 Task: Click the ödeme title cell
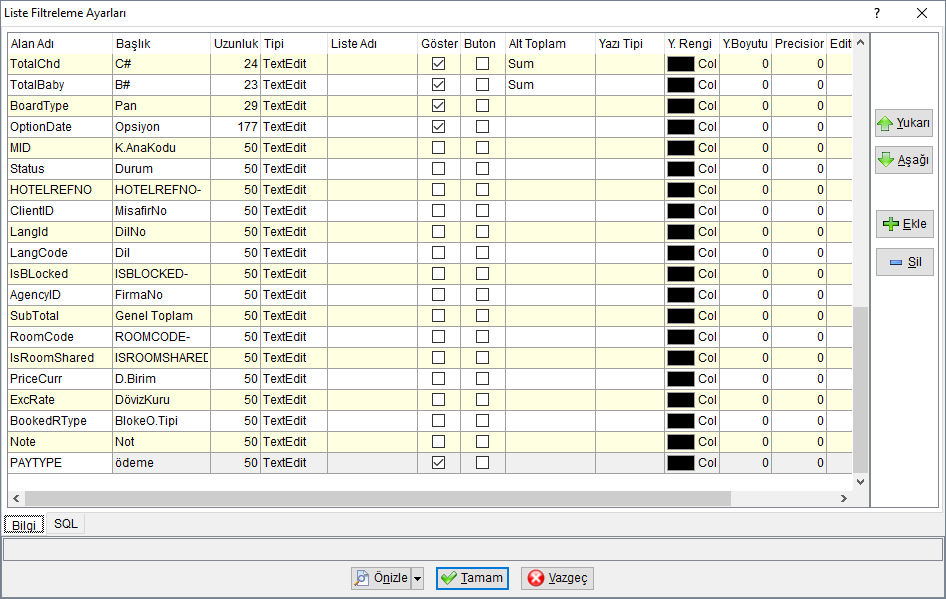[161, 463]
